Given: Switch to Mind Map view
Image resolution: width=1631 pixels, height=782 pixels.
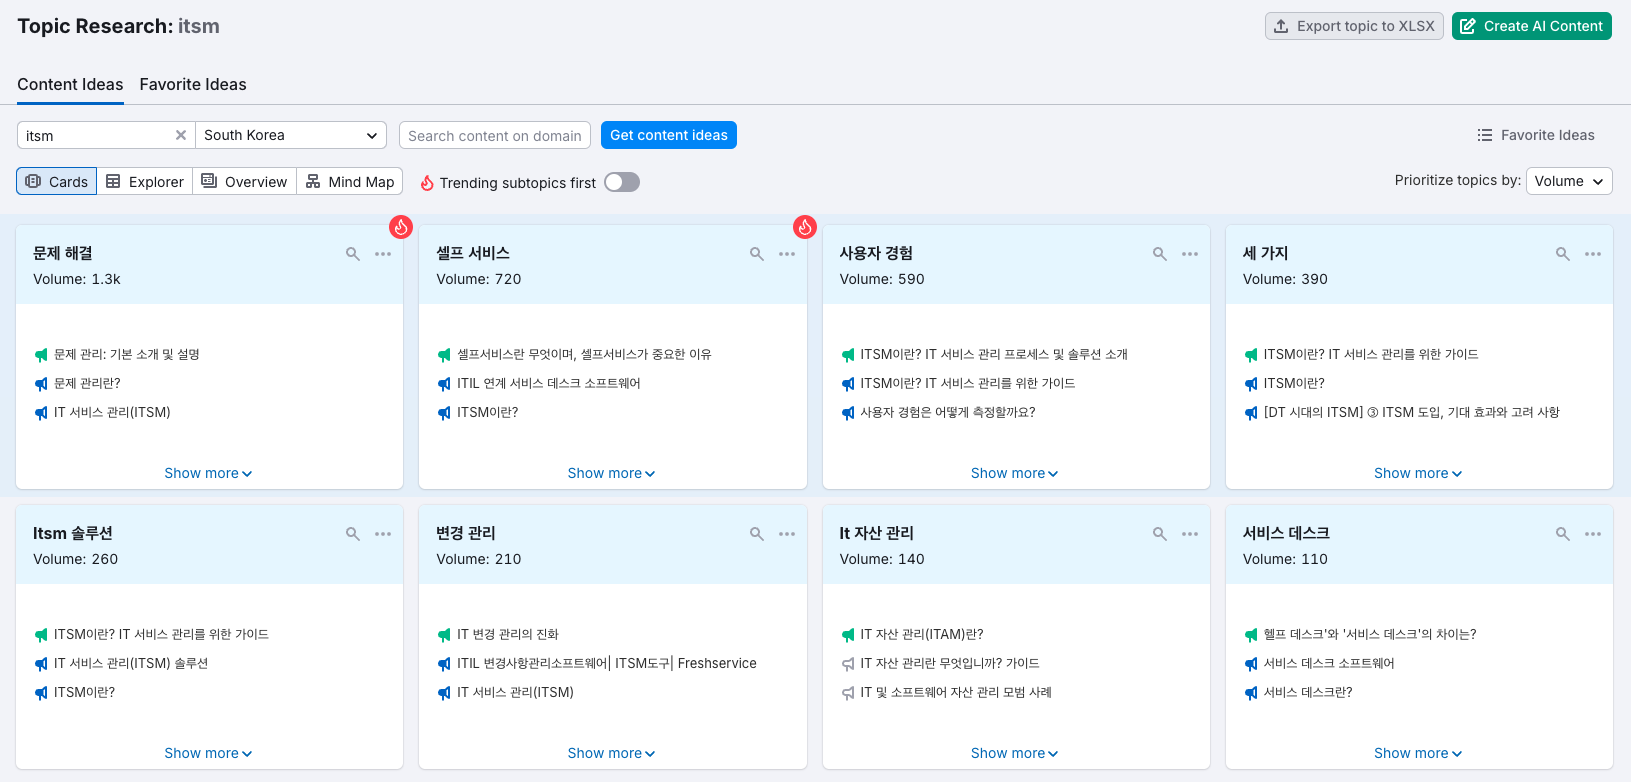Looking at the screenshot, I should [x=350, y=181].
